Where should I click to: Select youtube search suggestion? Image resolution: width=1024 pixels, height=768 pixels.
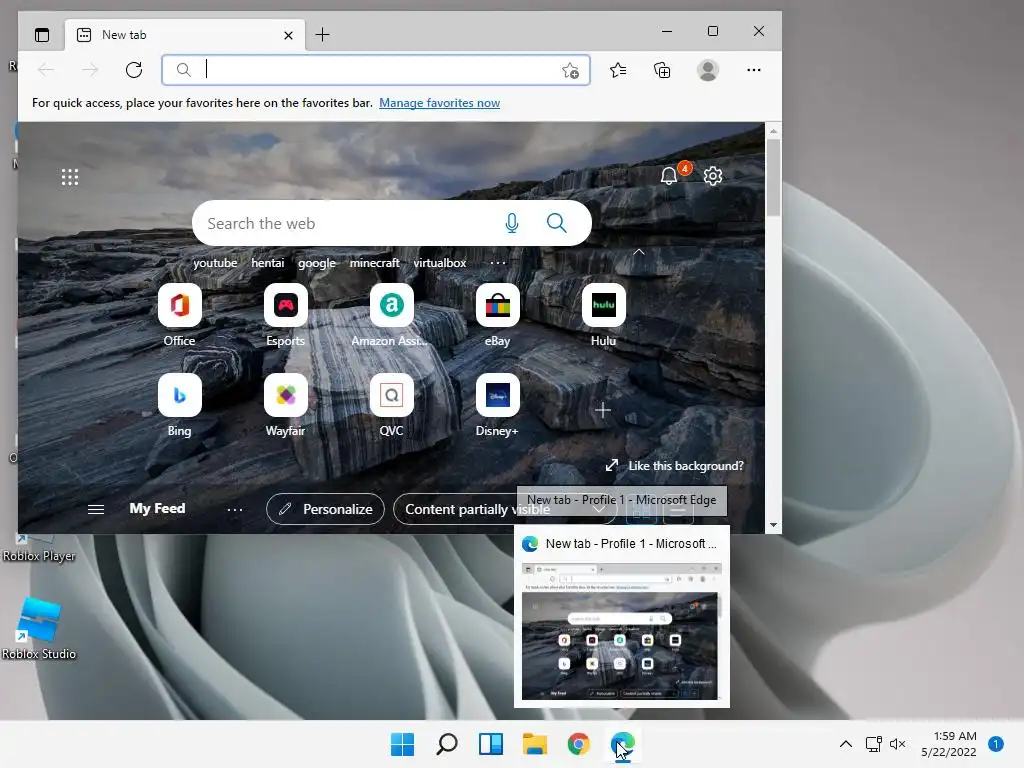pyautogui.click(x=215, y=263)
